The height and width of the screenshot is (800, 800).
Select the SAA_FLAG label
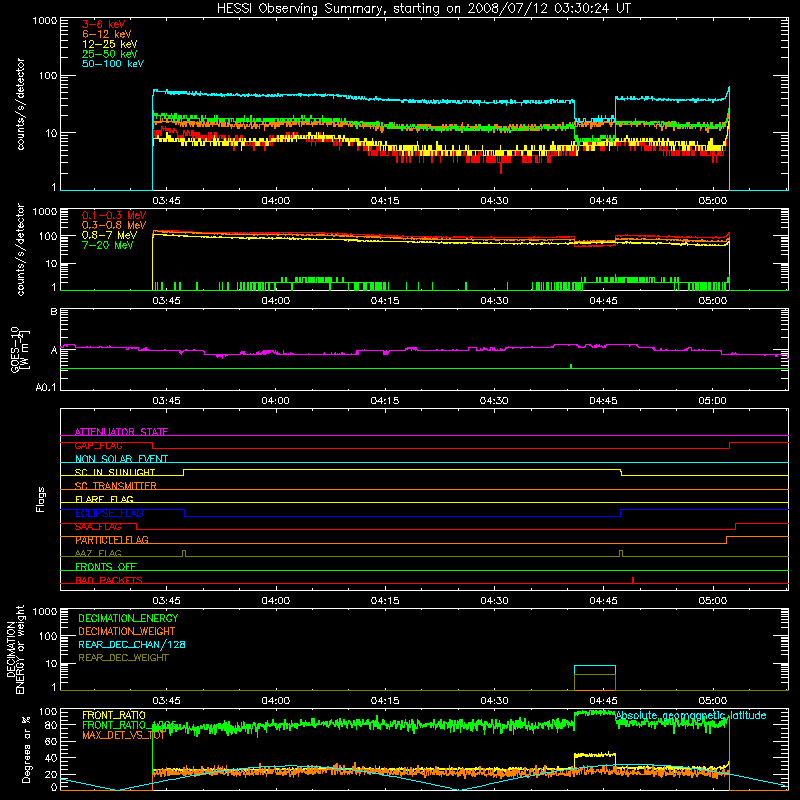click(x=98, y=527)
